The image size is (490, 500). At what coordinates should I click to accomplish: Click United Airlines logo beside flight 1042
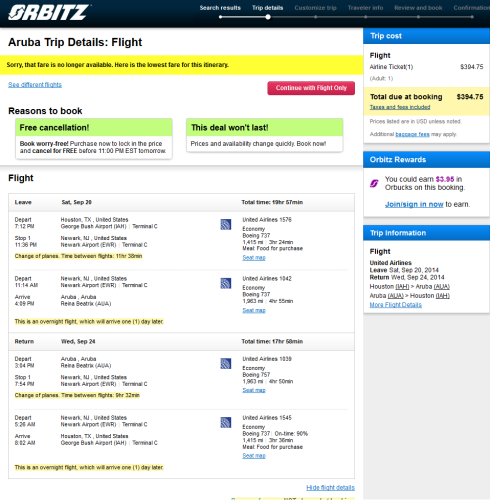point(226,283)
